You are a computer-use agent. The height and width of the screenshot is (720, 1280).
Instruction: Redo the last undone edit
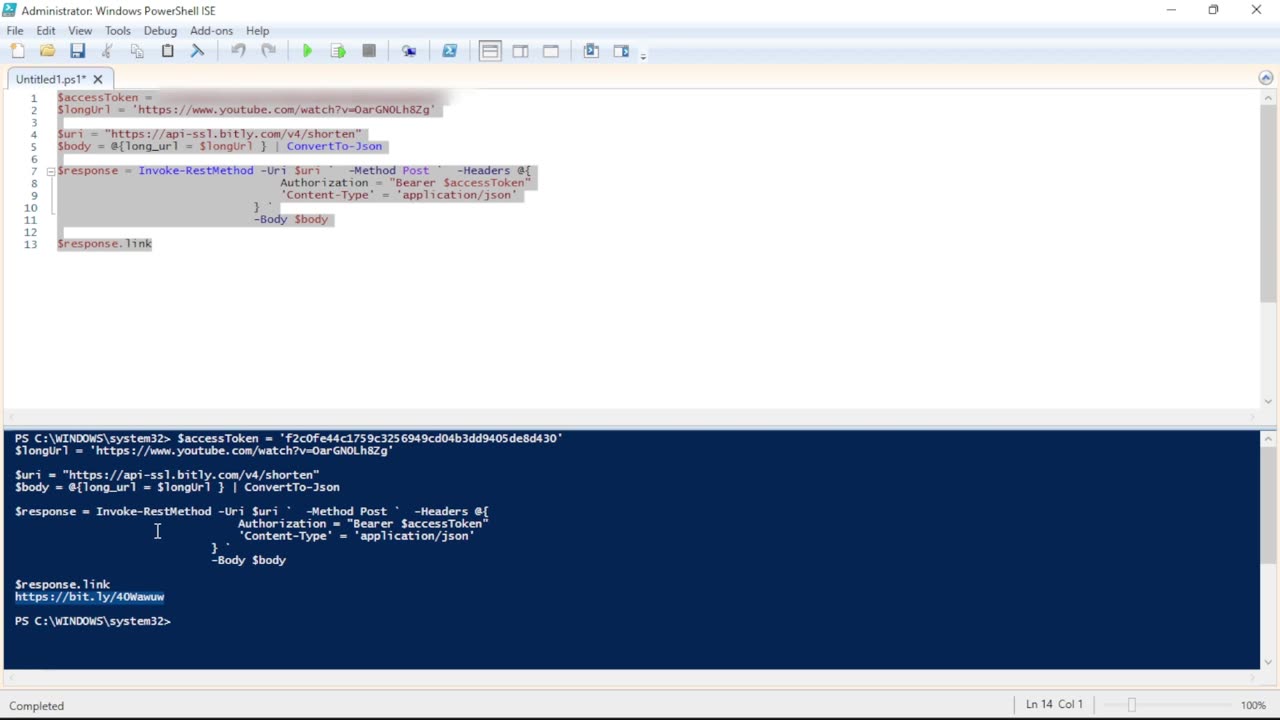(268, 51)
